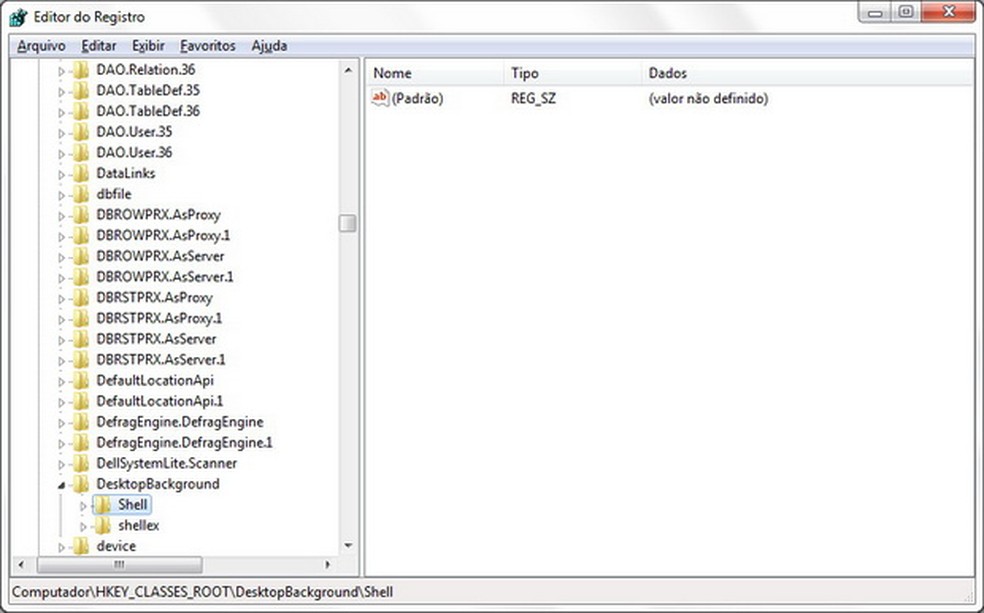Viewport: 984px width, 613px height.
Task: Click the Registry Editor title bar icon
Action: [18, 17]
